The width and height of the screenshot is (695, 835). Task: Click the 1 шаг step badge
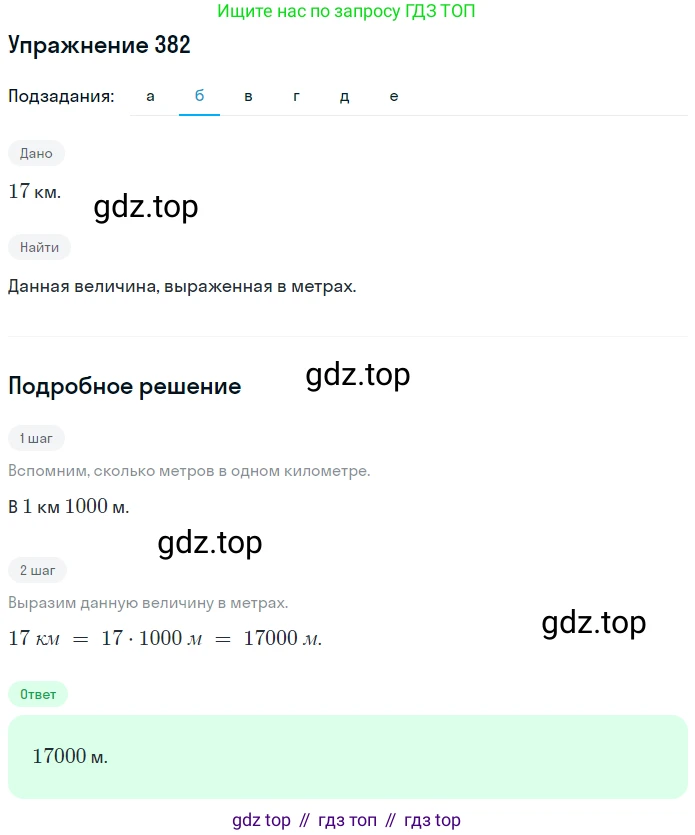36,438
